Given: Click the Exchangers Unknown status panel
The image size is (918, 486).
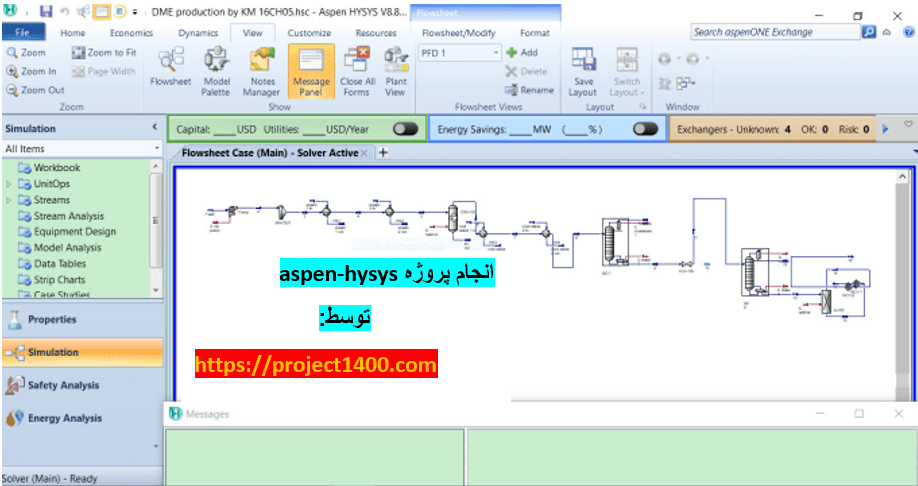Looking at the screenshot, I should pyautogui.click(x=772, y=129).
